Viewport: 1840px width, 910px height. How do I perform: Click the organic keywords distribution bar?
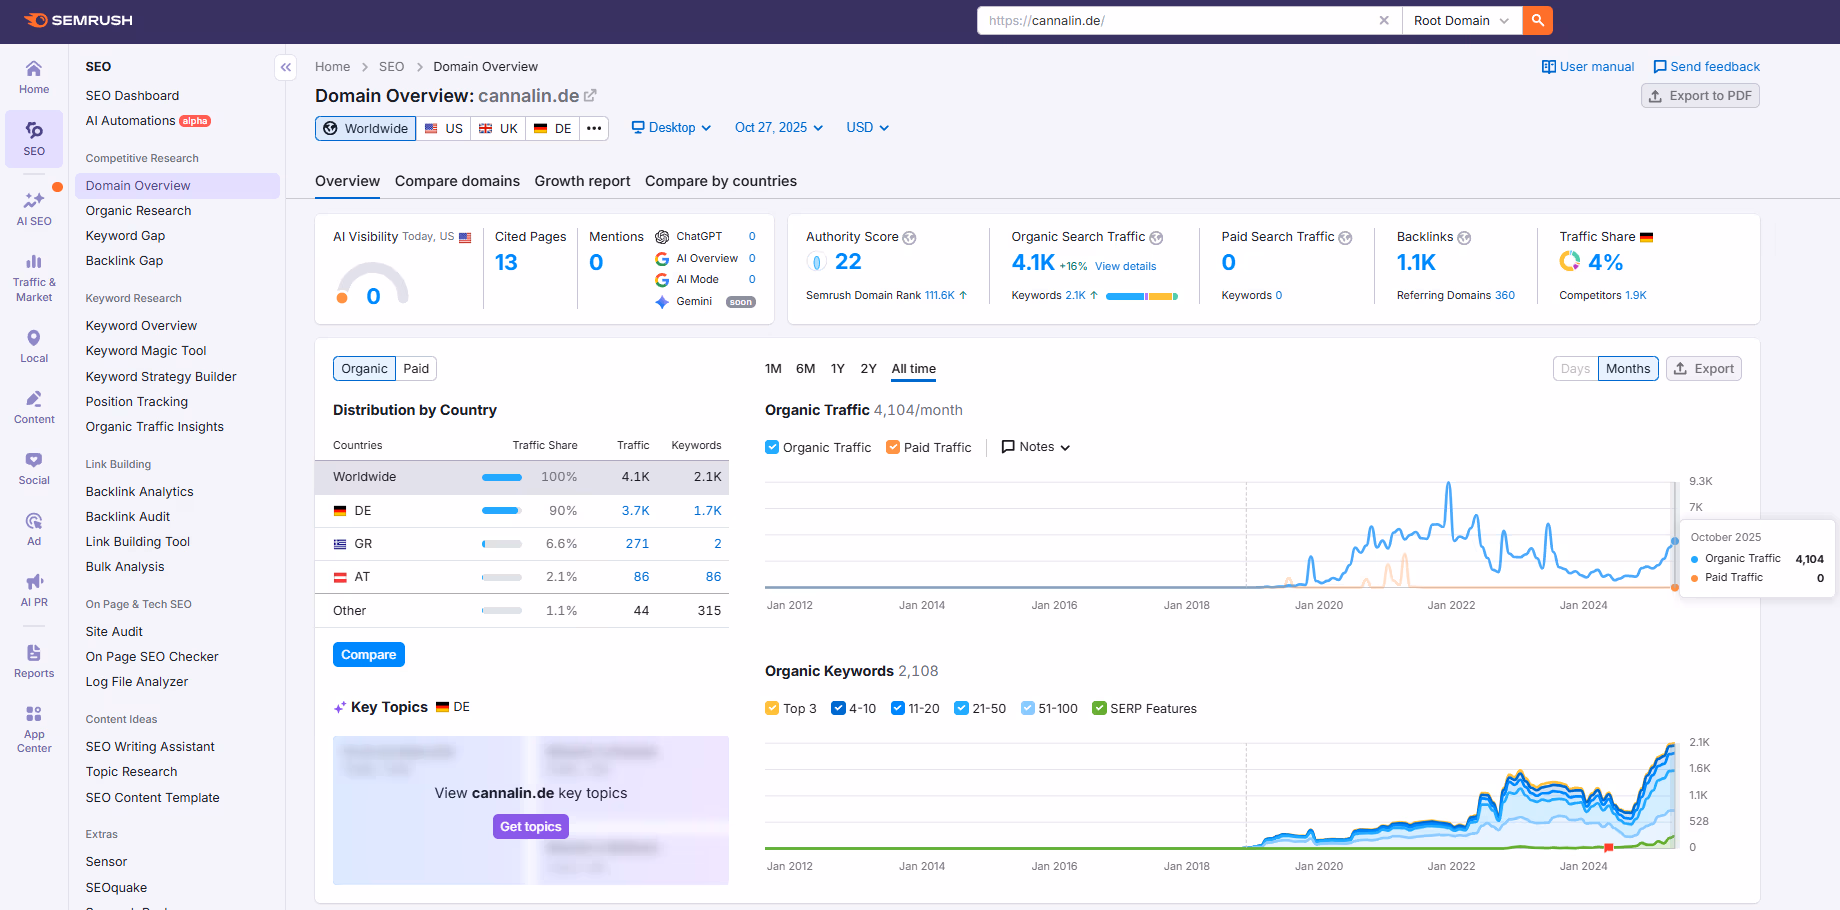[1141, 296]
